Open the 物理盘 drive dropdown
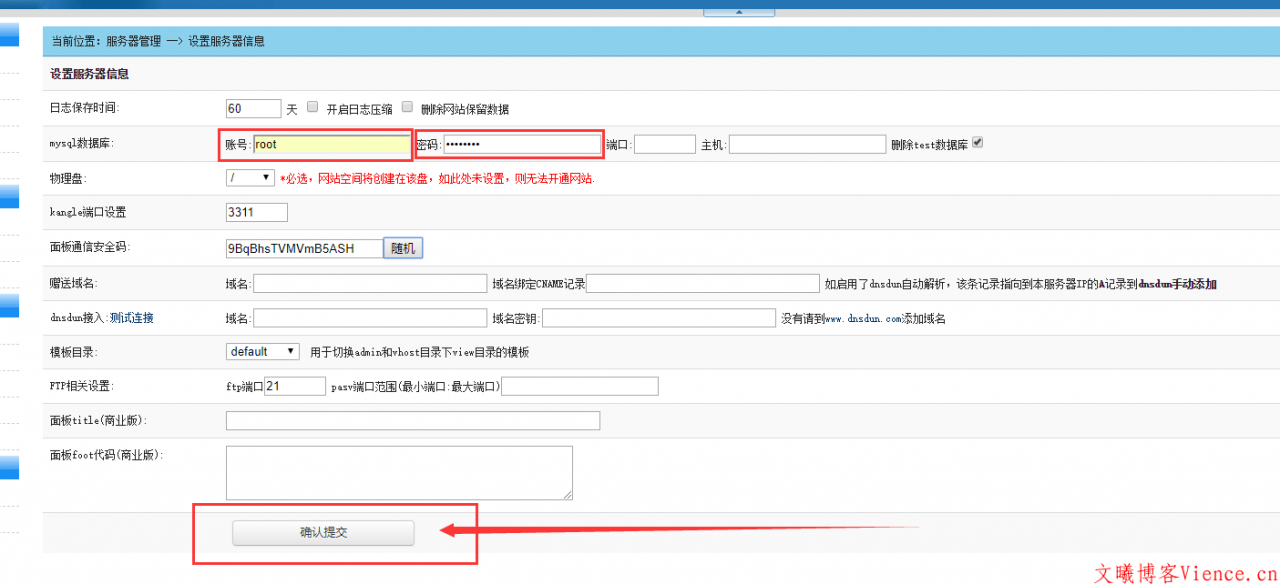Image resolution: width=1280 pixels, height=584 pixels. (x=250, y=177)
